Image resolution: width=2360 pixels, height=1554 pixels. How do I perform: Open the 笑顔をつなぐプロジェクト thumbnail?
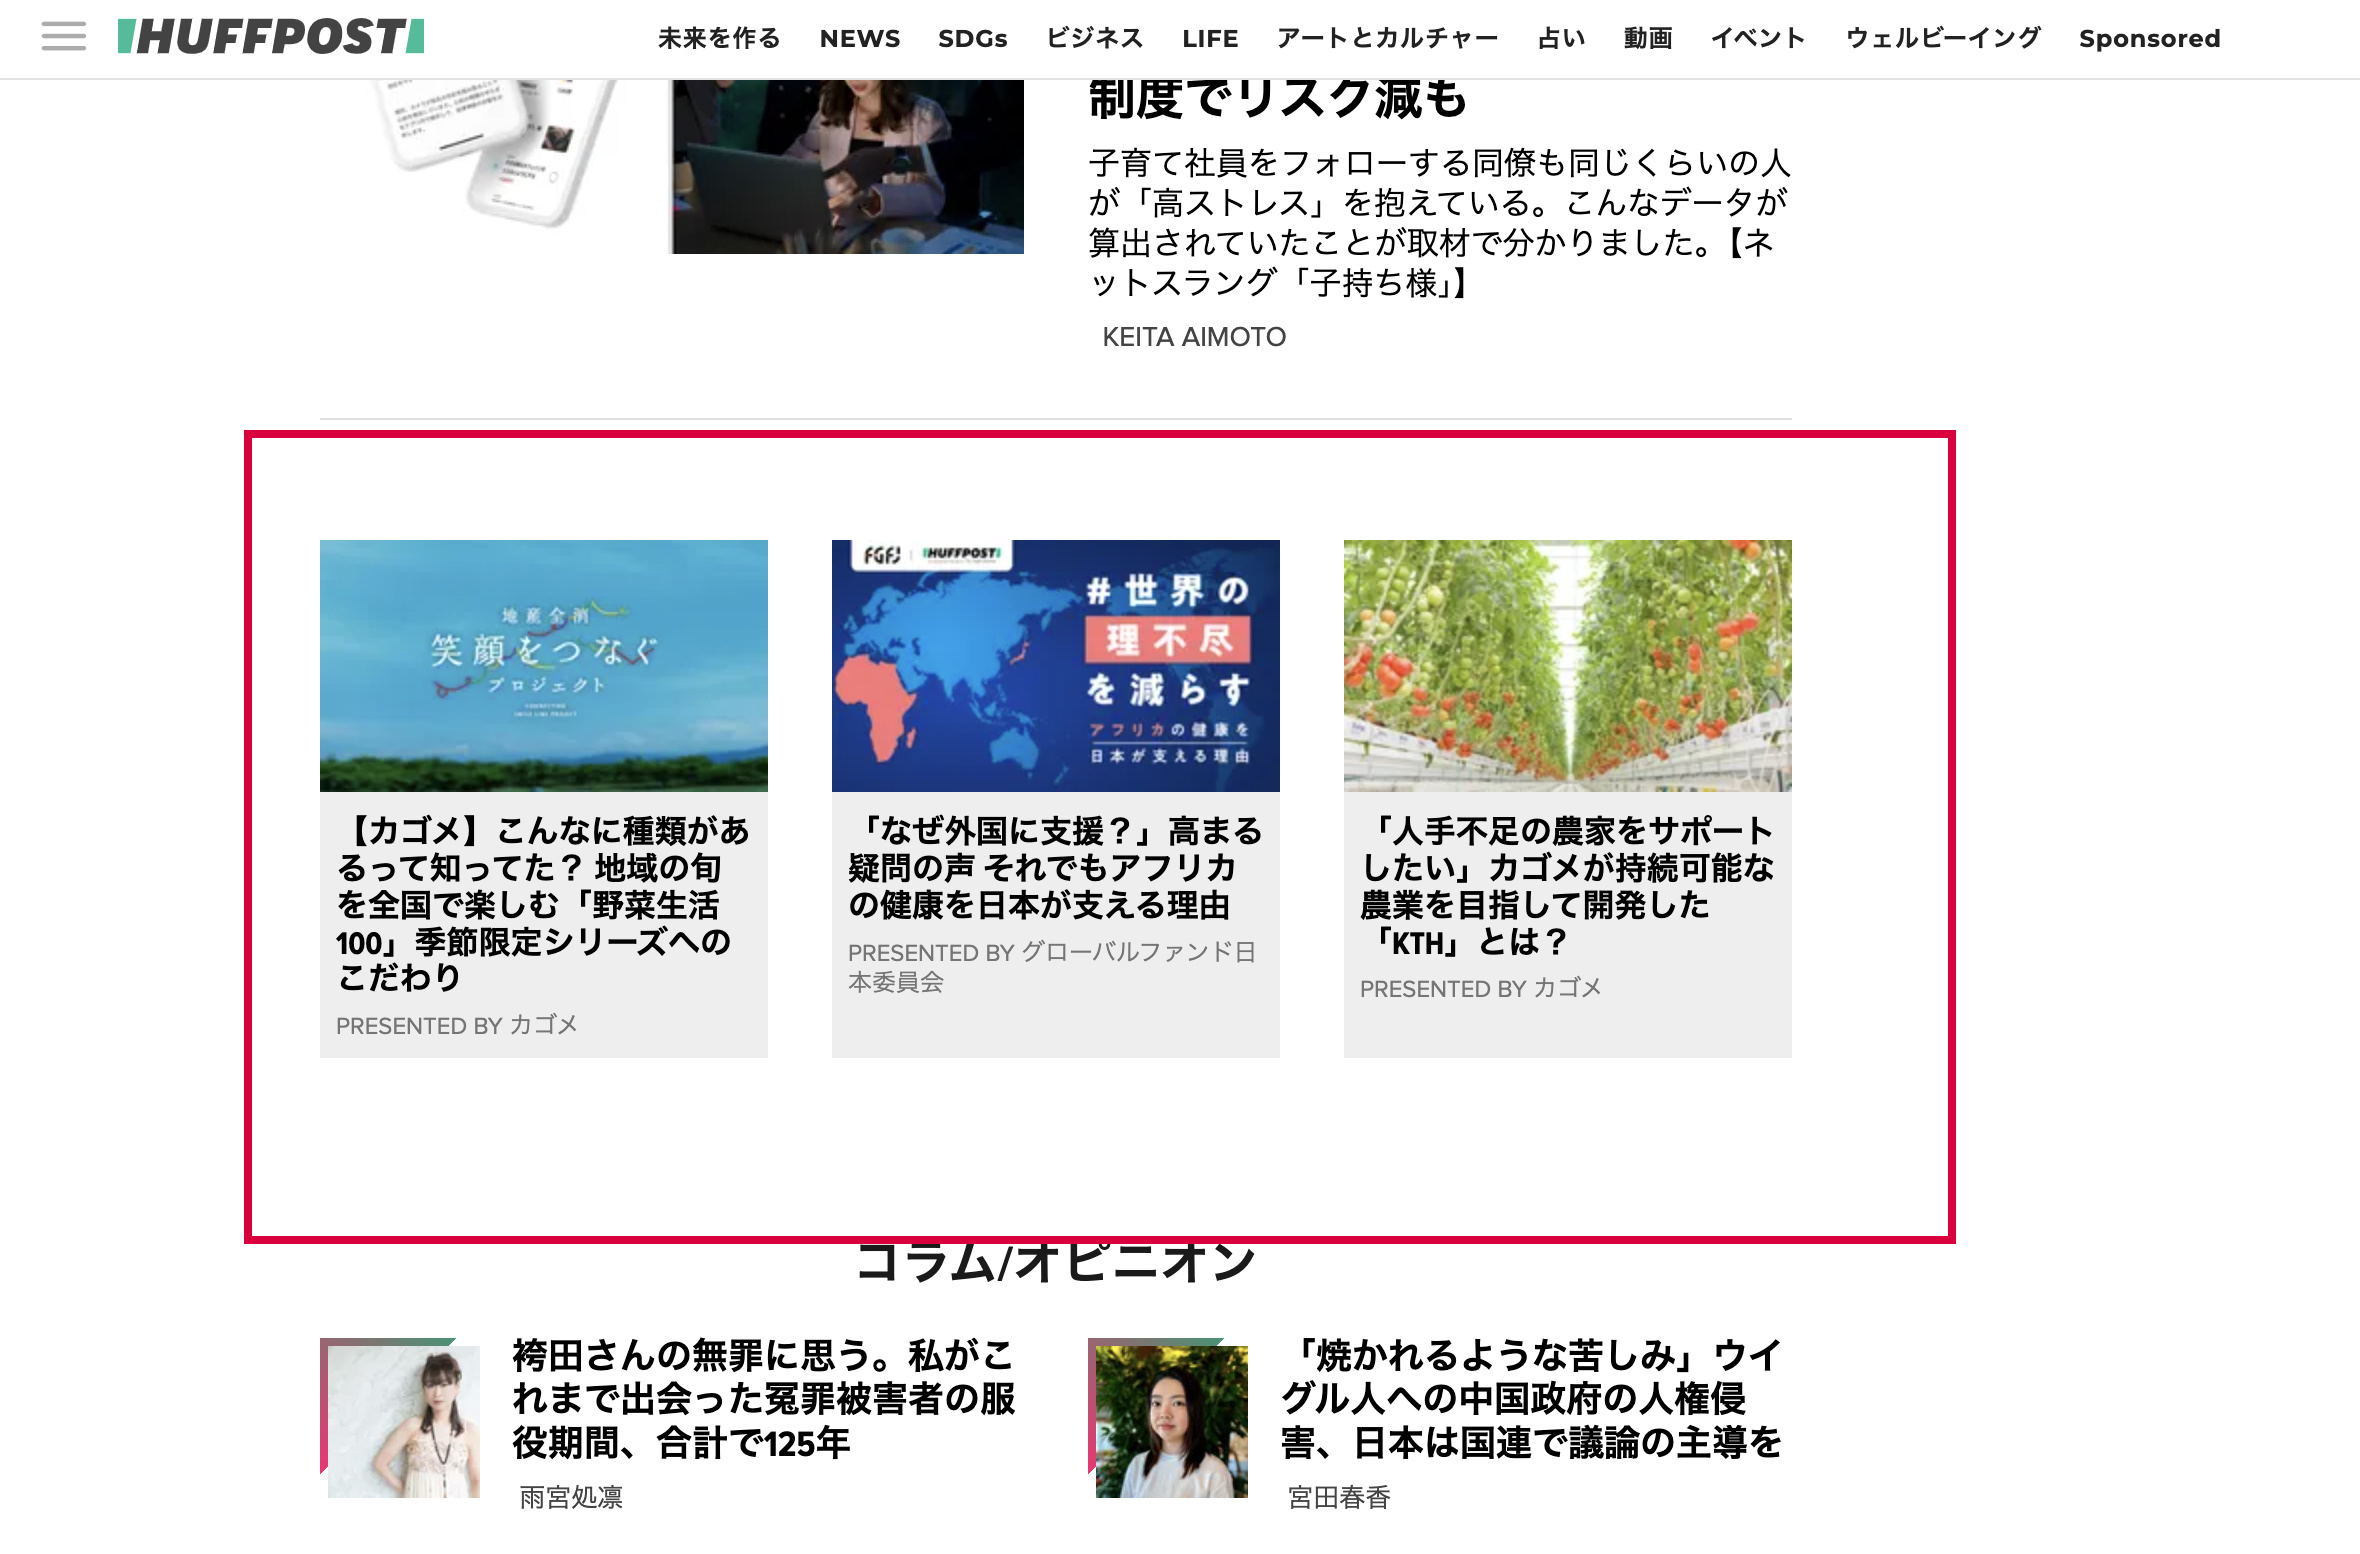[544, 666]
